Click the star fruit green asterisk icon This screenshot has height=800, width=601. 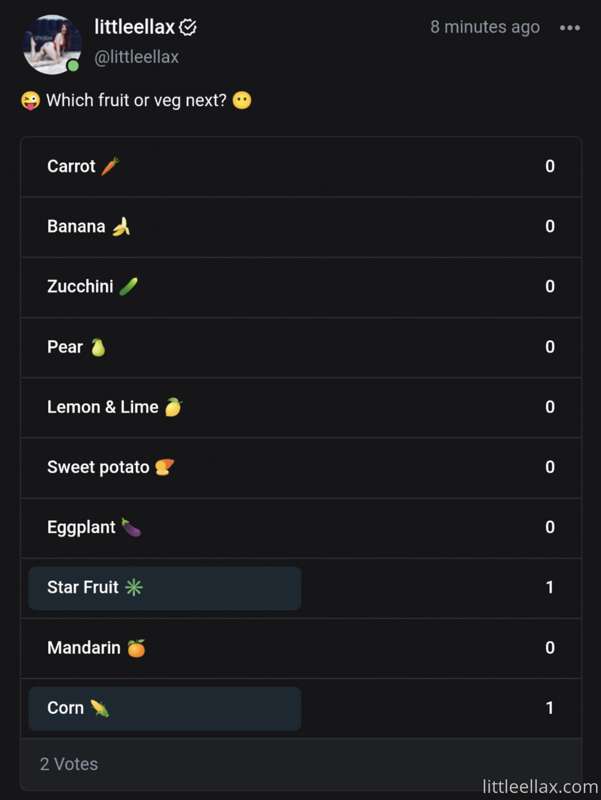134,587
